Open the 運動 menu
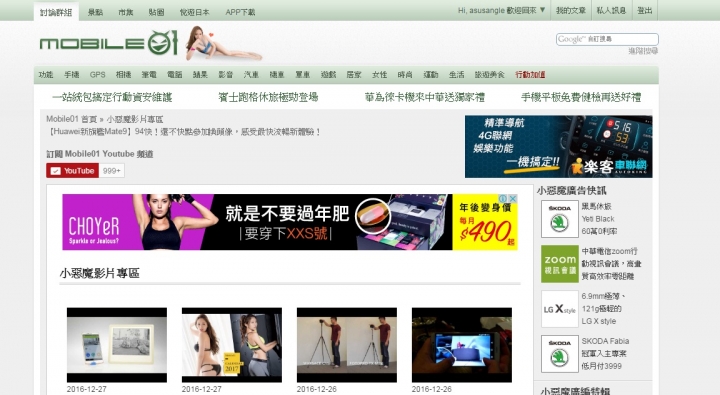This screenshot has width=720, height=395. pos(431,74)
